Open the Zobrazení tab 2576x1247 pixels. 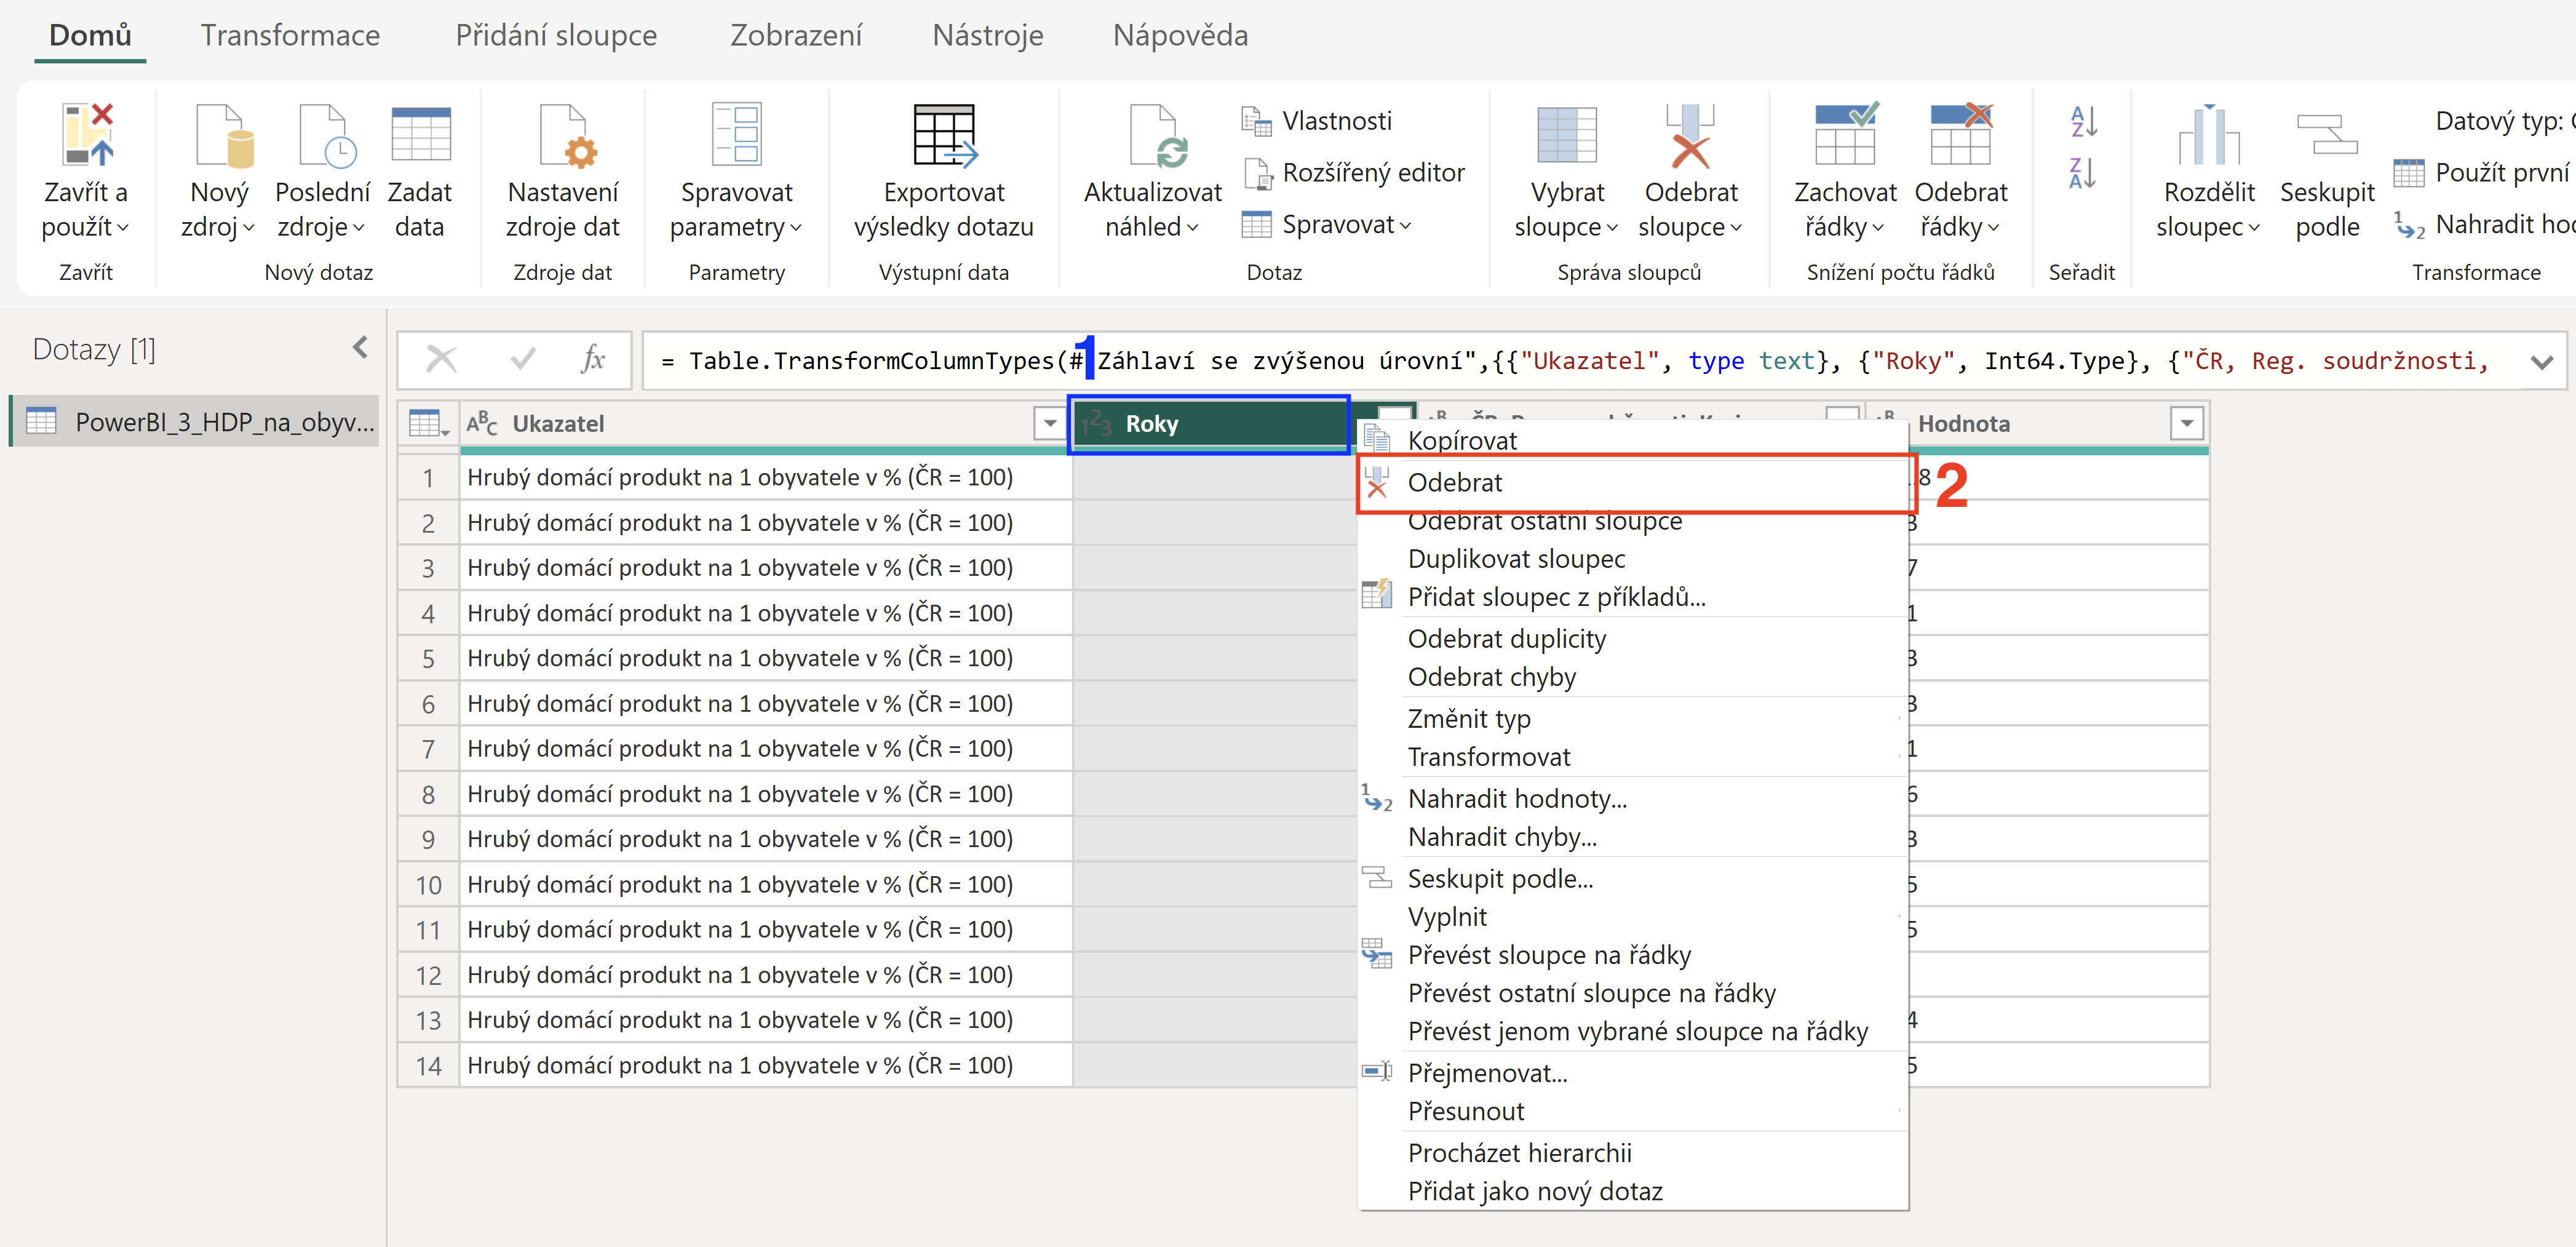(795, 35)
